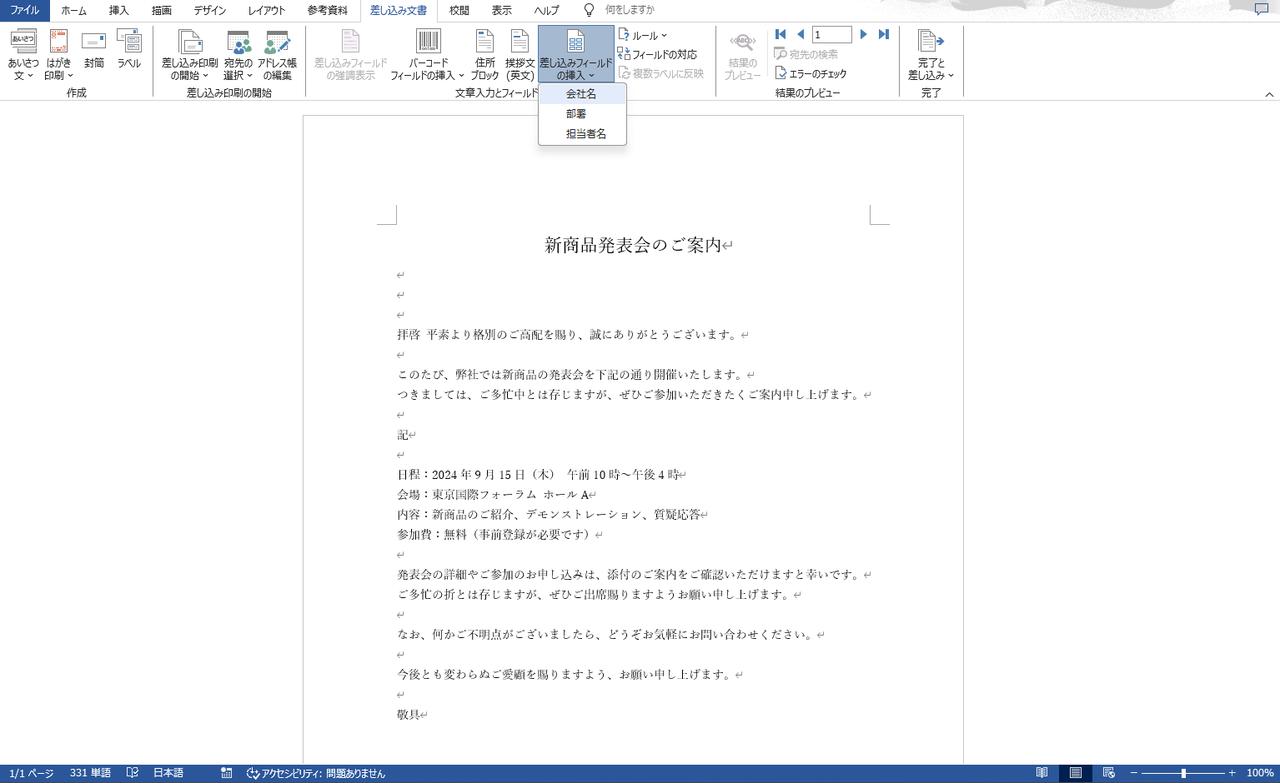Click the 1/1 ページ page count
Screen dimensions: 1280x783
tap(32, 773)
